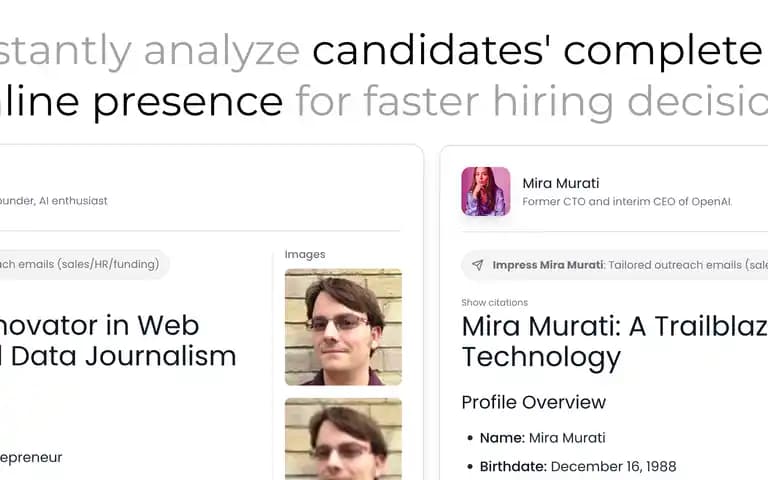Open the second, partially visible photo under Images
The width and height of the screenshot is (768, 480).
click(x=343, y=439)
